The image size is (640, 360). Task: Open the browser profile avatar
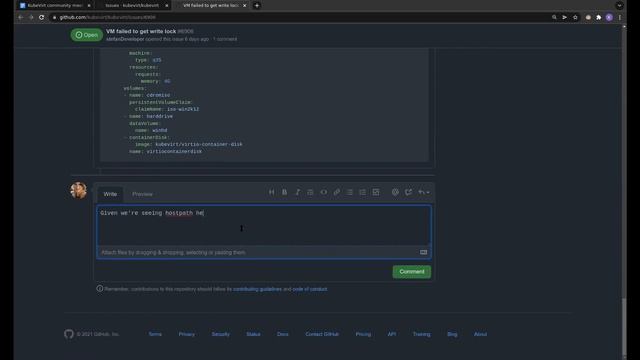coord(609,18)
